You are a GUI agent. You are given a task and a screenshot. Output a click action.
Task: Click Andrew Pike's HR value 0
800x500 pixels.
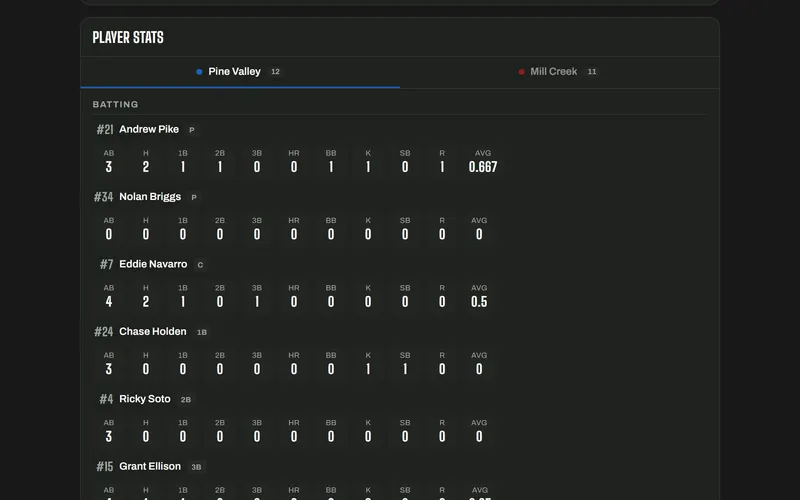point(294,167)
